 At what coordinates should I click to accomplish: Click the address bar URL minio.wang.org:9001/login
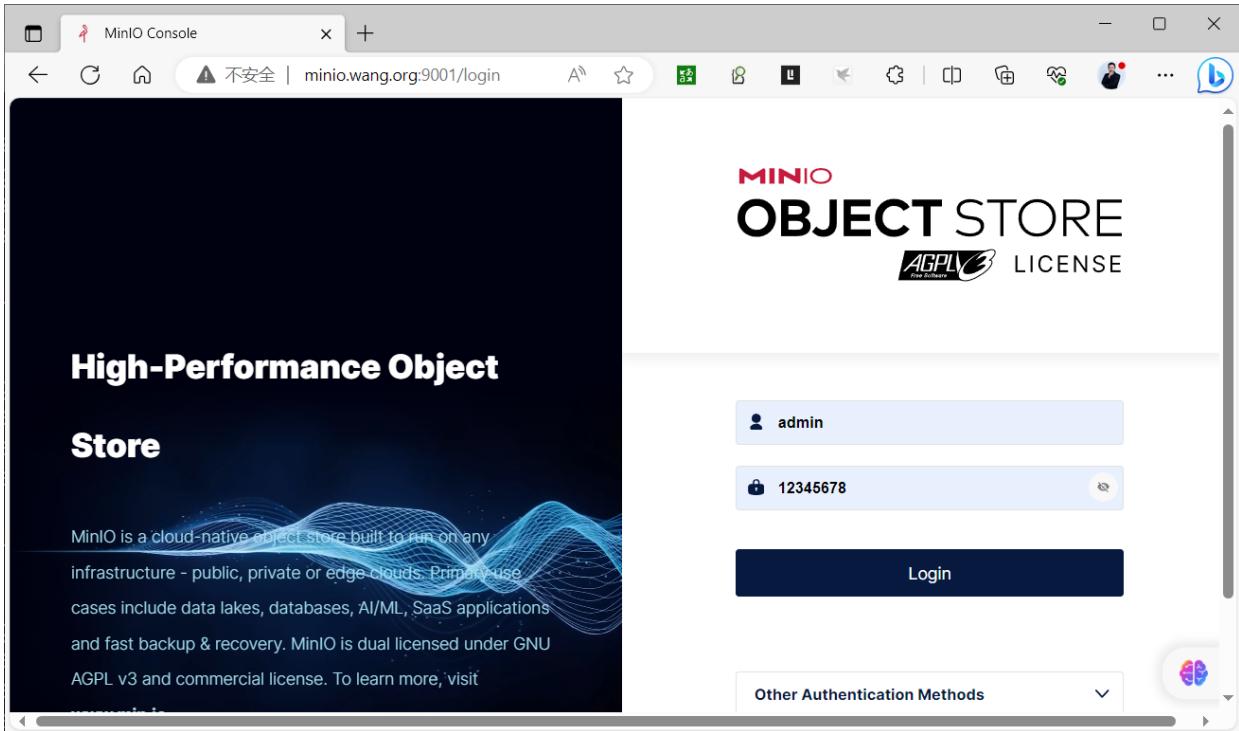point(403,76)
